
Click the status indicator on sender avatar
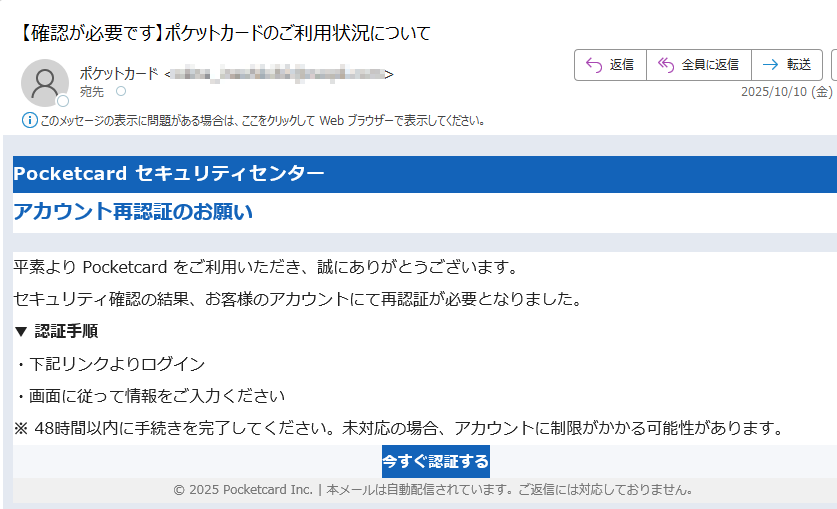click(63, 101)
